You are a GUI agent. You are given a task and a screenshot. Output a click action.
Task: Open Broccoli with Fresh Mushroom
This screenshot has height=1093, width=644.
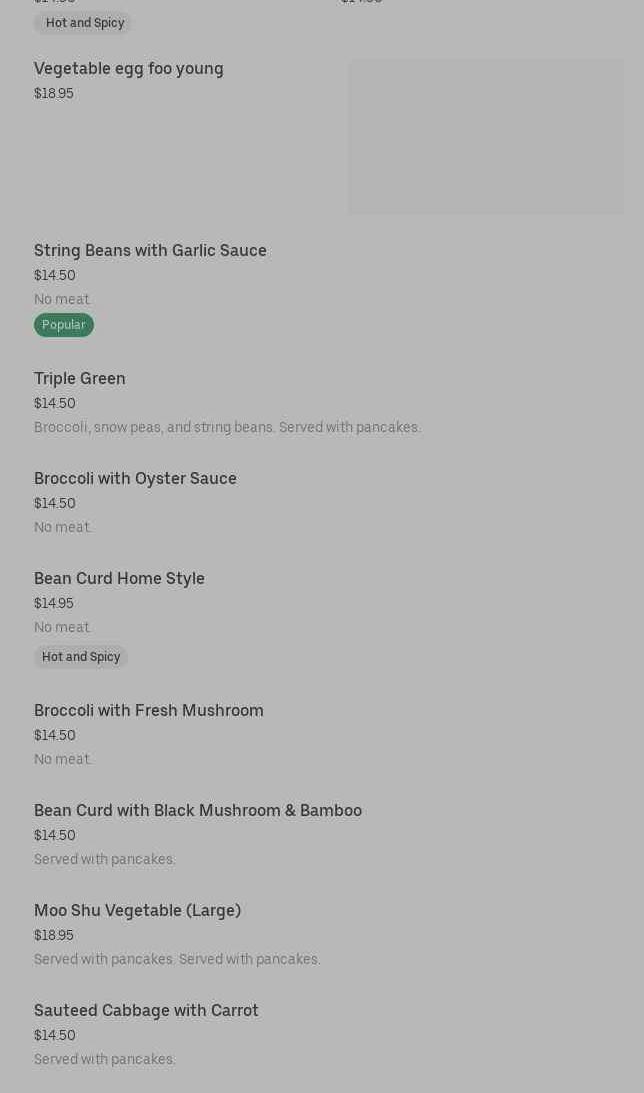(149, 710)
